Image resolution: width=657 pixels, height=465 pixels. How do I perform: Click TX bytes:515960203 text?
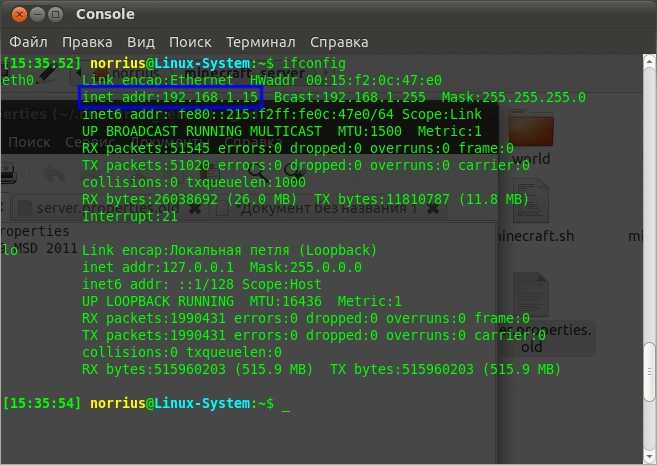click(402, 369)
